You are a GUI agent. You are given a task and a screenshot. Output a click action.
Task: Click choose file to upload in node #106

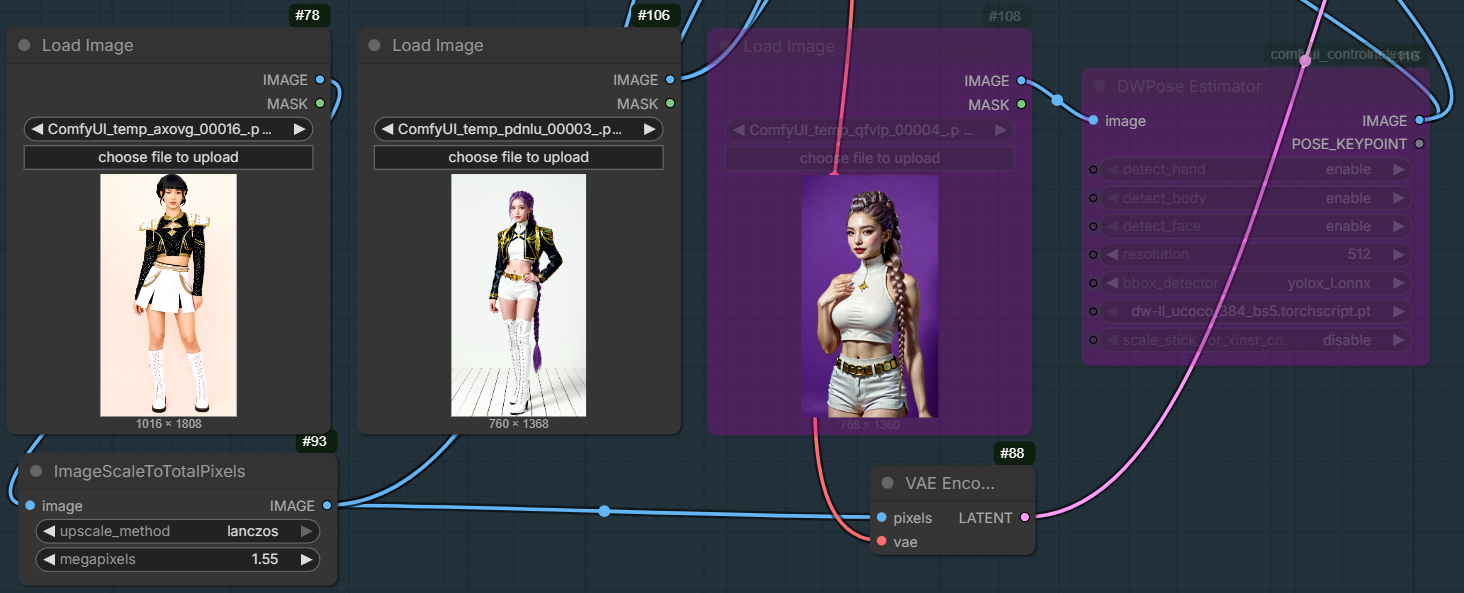[x=518, y=157]
